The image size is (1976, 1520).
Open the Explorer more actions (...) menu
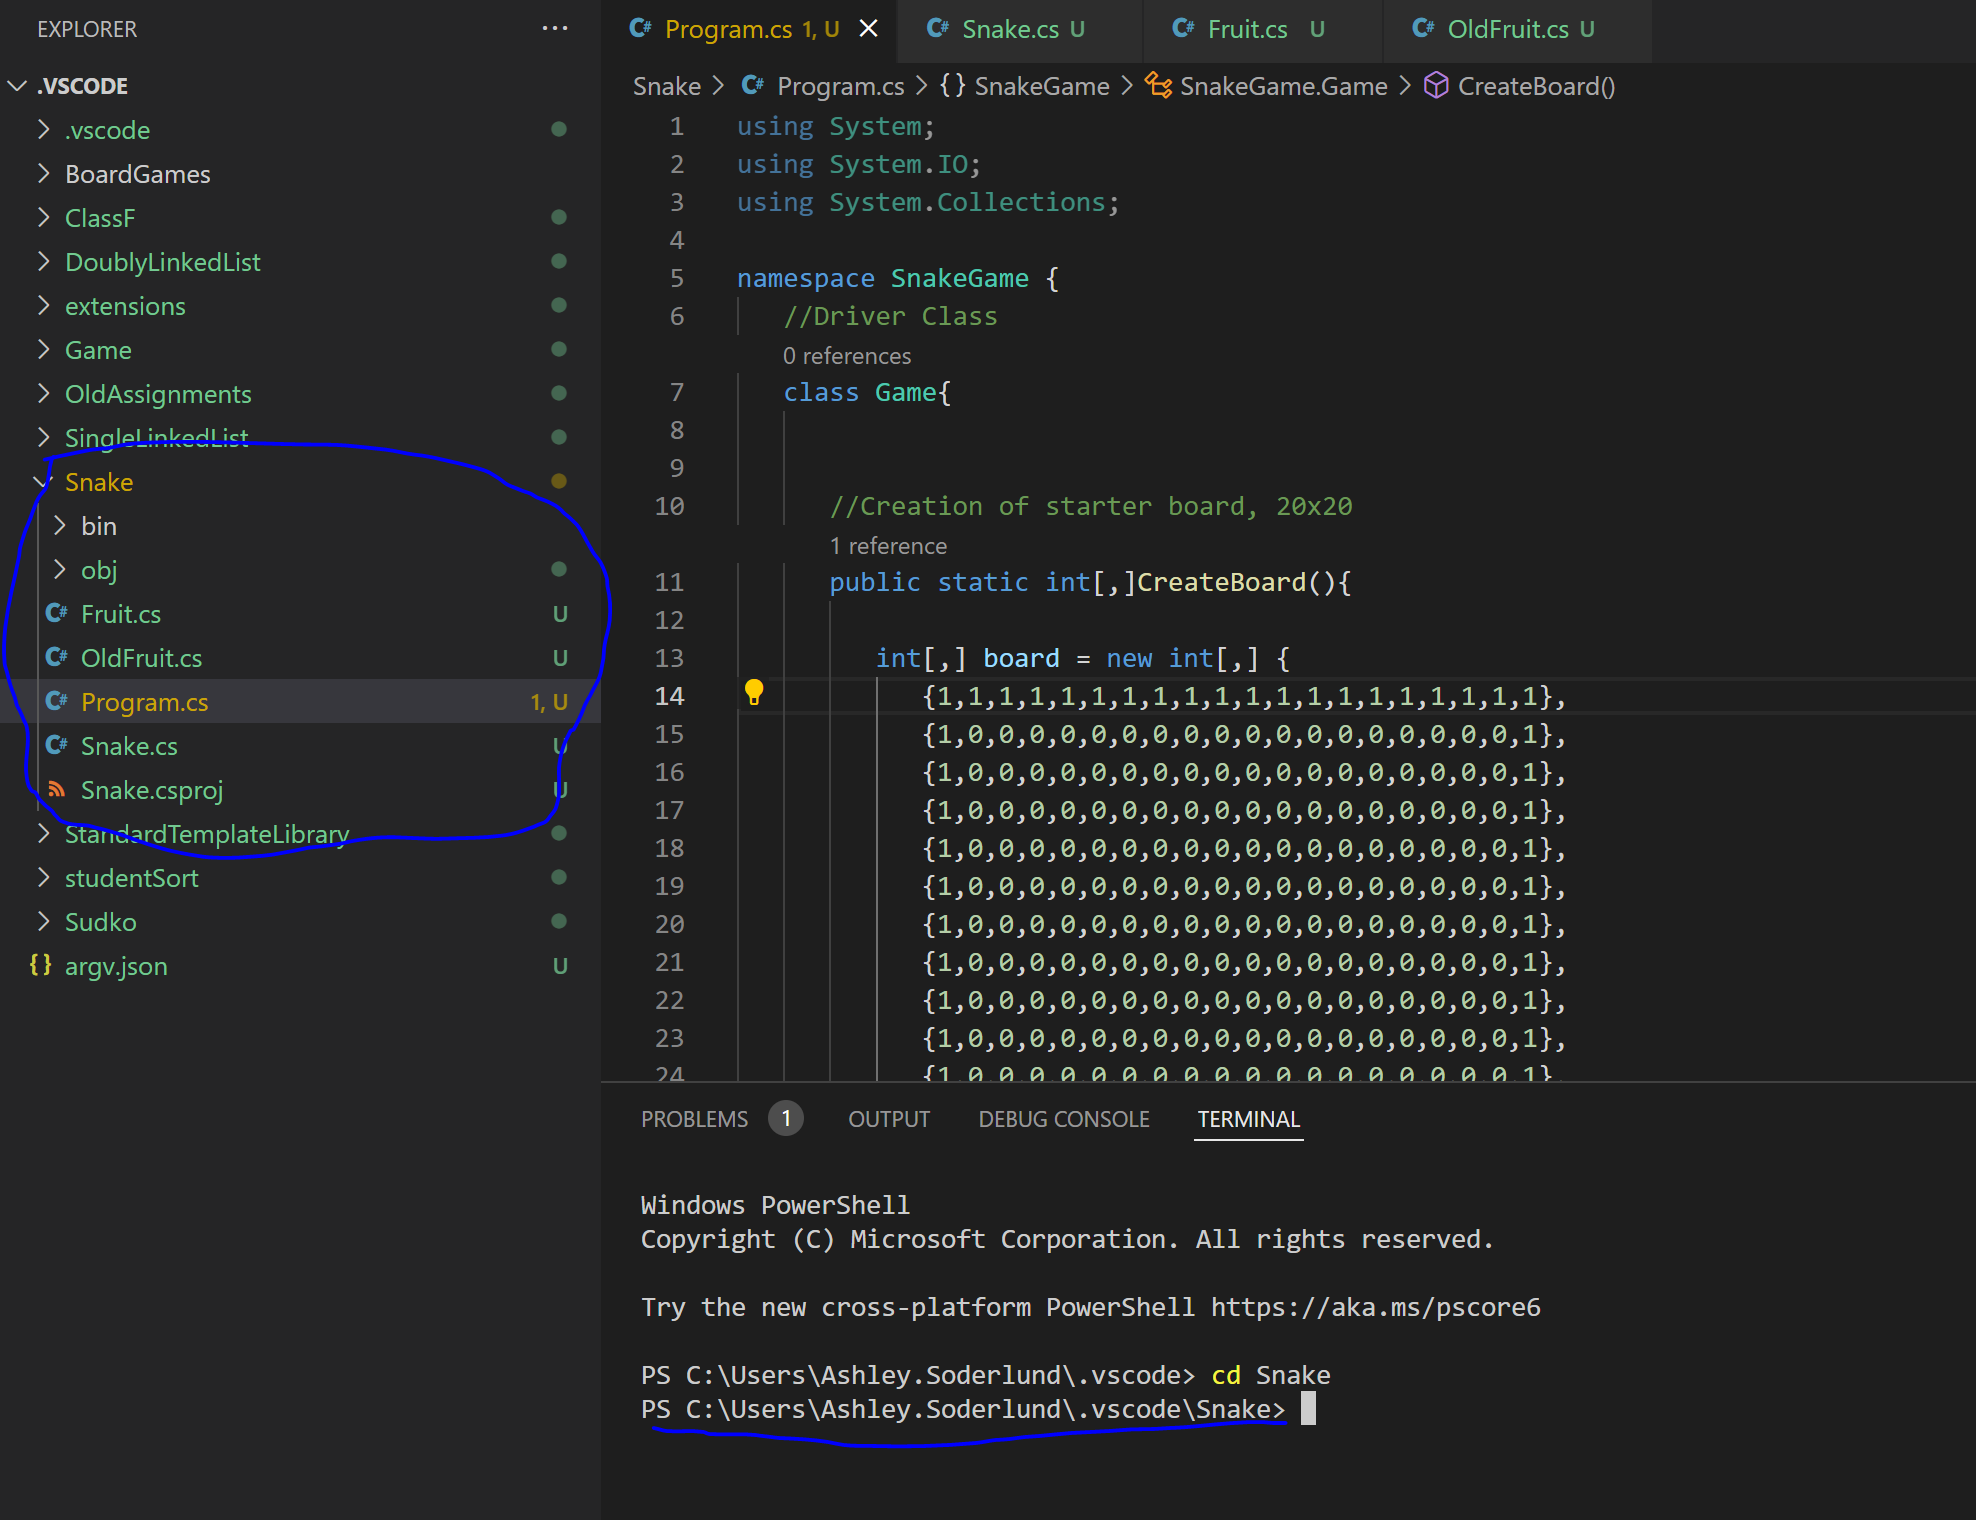point(555,28)
